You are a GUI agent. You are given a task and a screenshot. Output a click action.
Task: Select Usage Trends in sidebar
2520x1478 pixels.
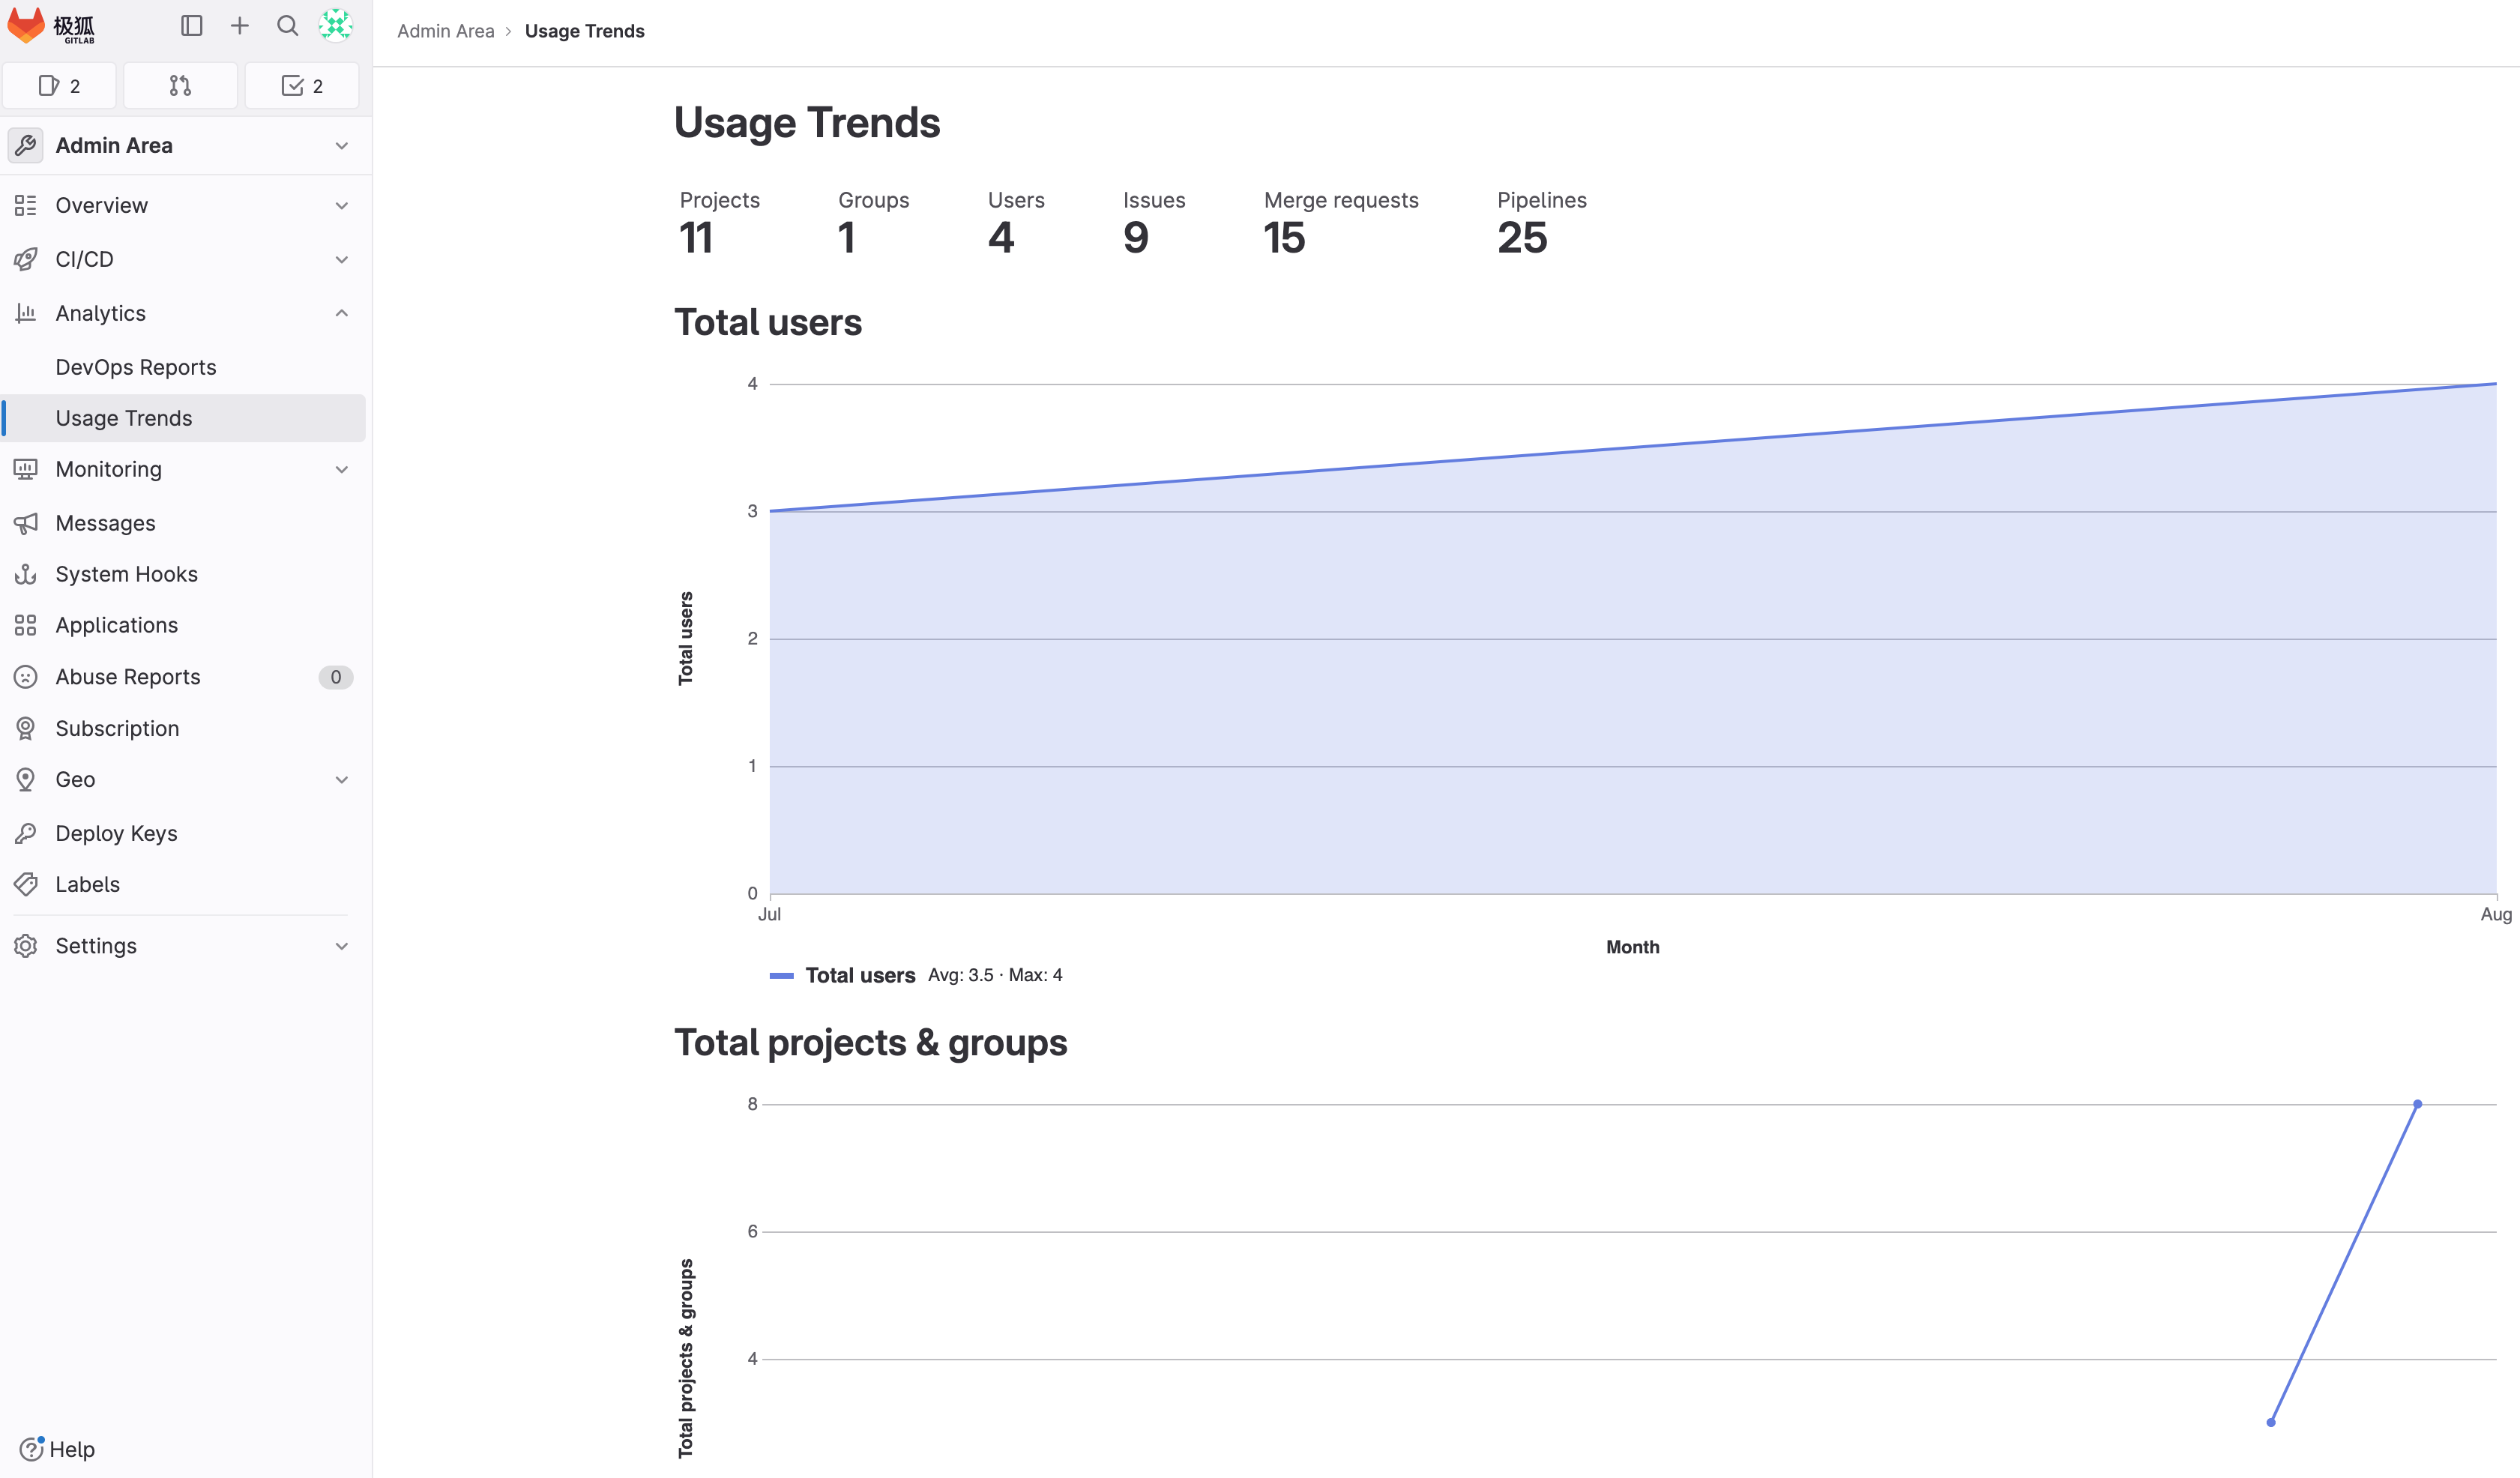click(124, 418)
